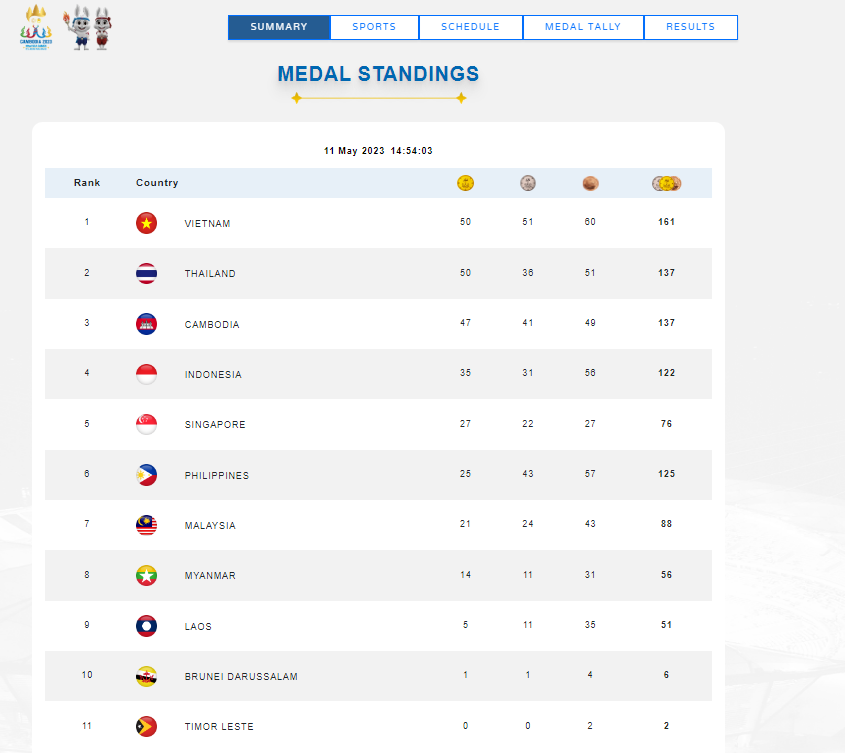Select the Summary tab
The width and height of the screenshot is (845, 753).
279,27
